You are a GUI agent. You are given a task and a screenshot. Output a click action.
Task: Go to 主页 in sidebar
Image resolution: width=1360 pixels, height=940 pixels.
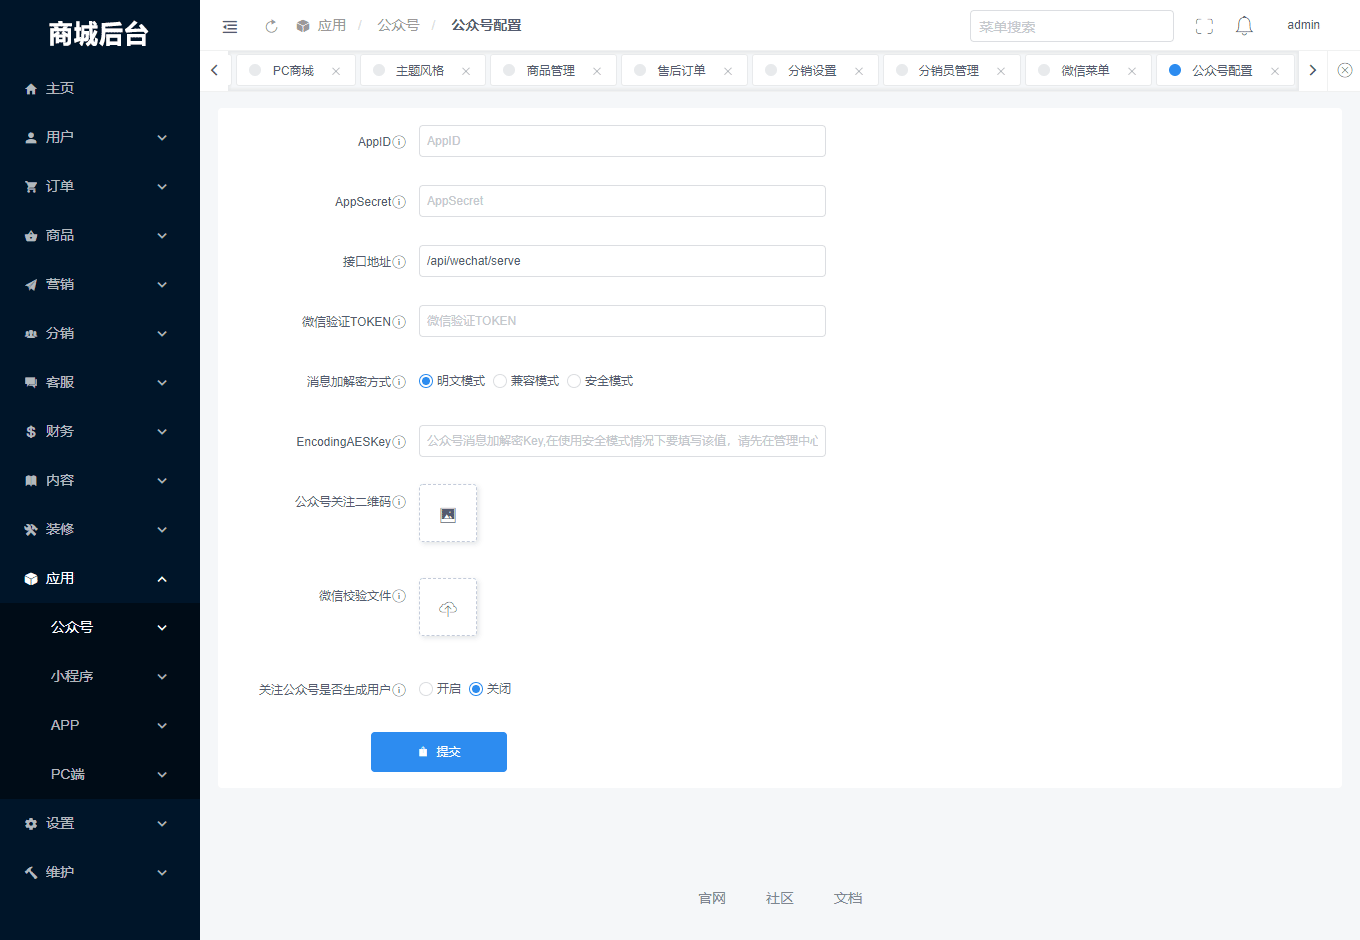(x=100, y=88)
